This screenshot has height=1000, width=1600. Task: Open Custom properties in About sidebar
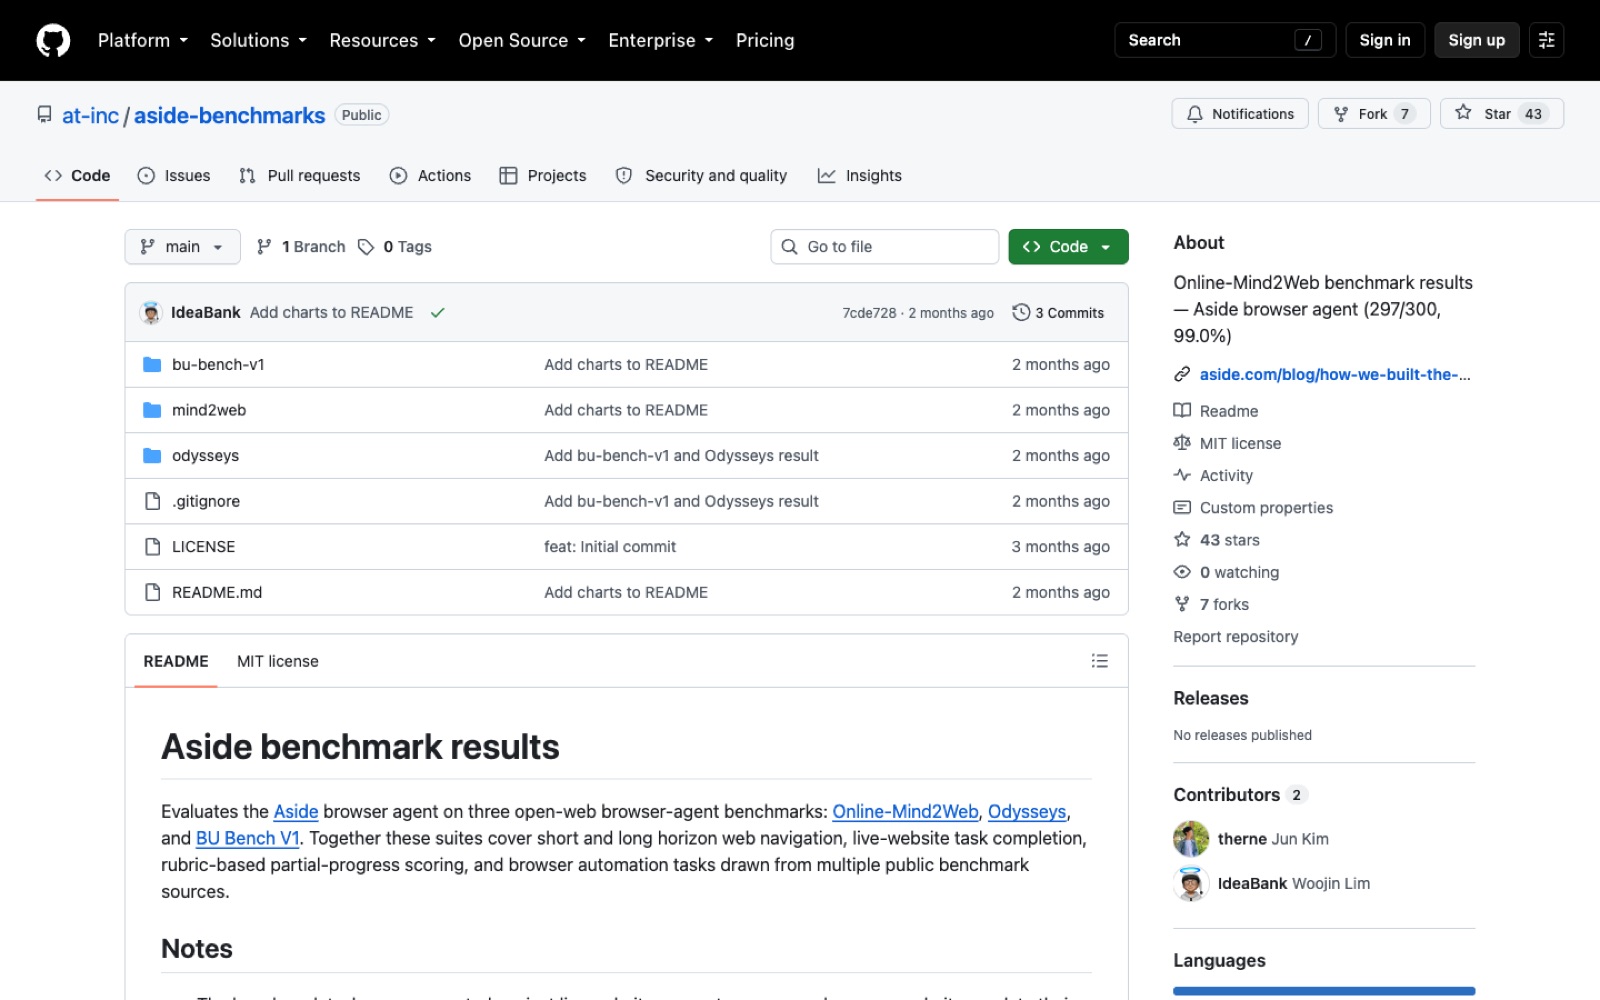click(x=1253, y=508)
